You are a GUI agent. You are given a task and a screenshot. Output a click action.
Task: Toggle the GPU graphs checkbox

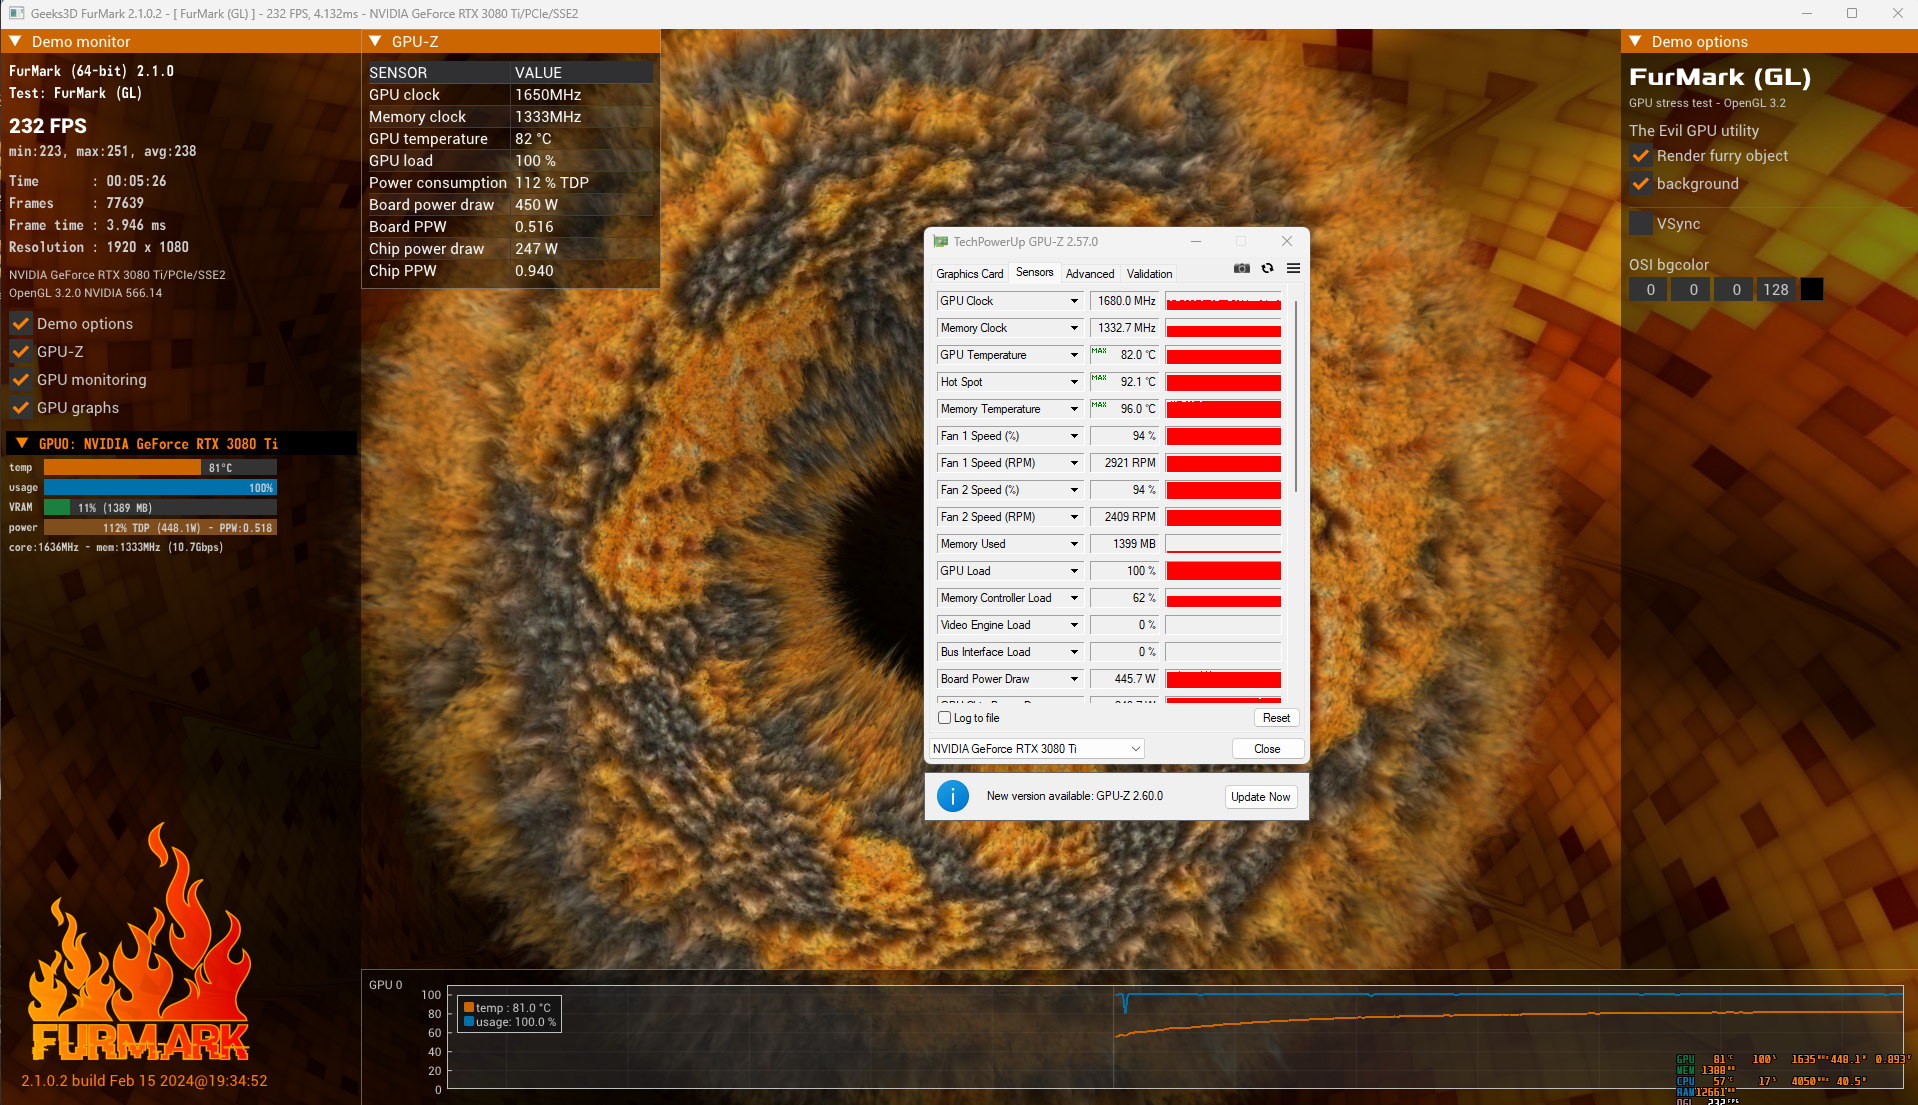pos(20,408)
